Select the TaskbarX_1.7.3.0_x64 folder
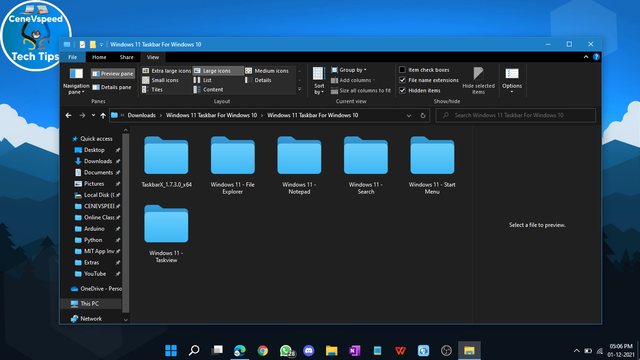The height and width of the screenshot is (360, 640). tap(166, 162)
